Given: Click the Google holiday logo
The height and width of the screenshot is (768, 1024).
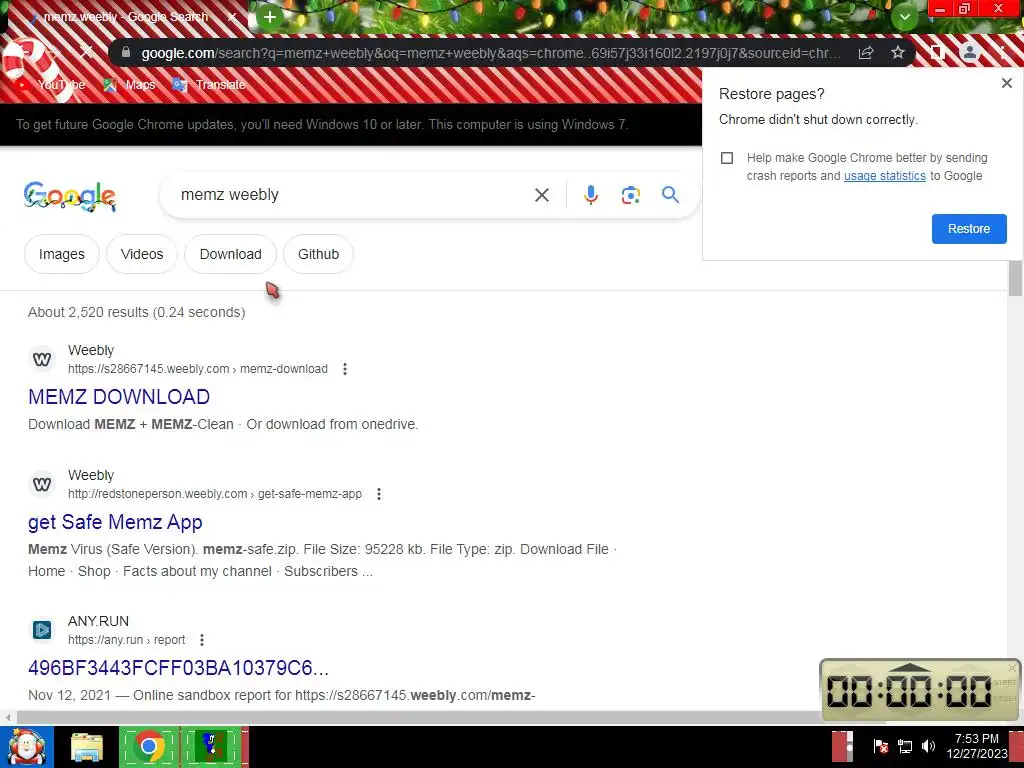Looking at the screenshot, I should pos(70,196).
